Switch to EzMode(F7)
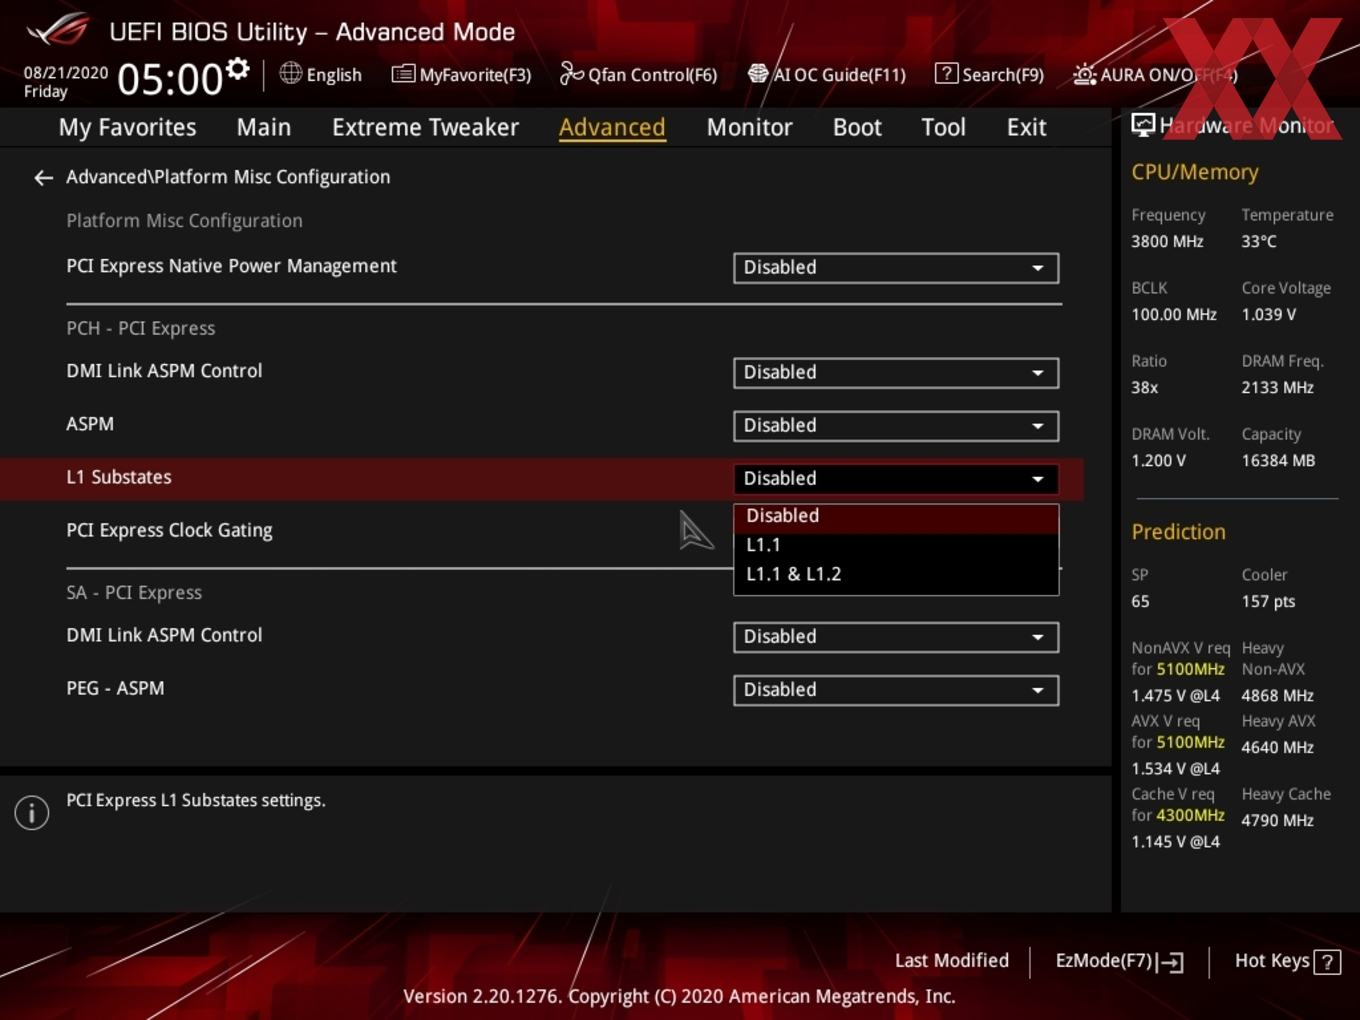The image size is (1360, 1020). pos(1119,961)
